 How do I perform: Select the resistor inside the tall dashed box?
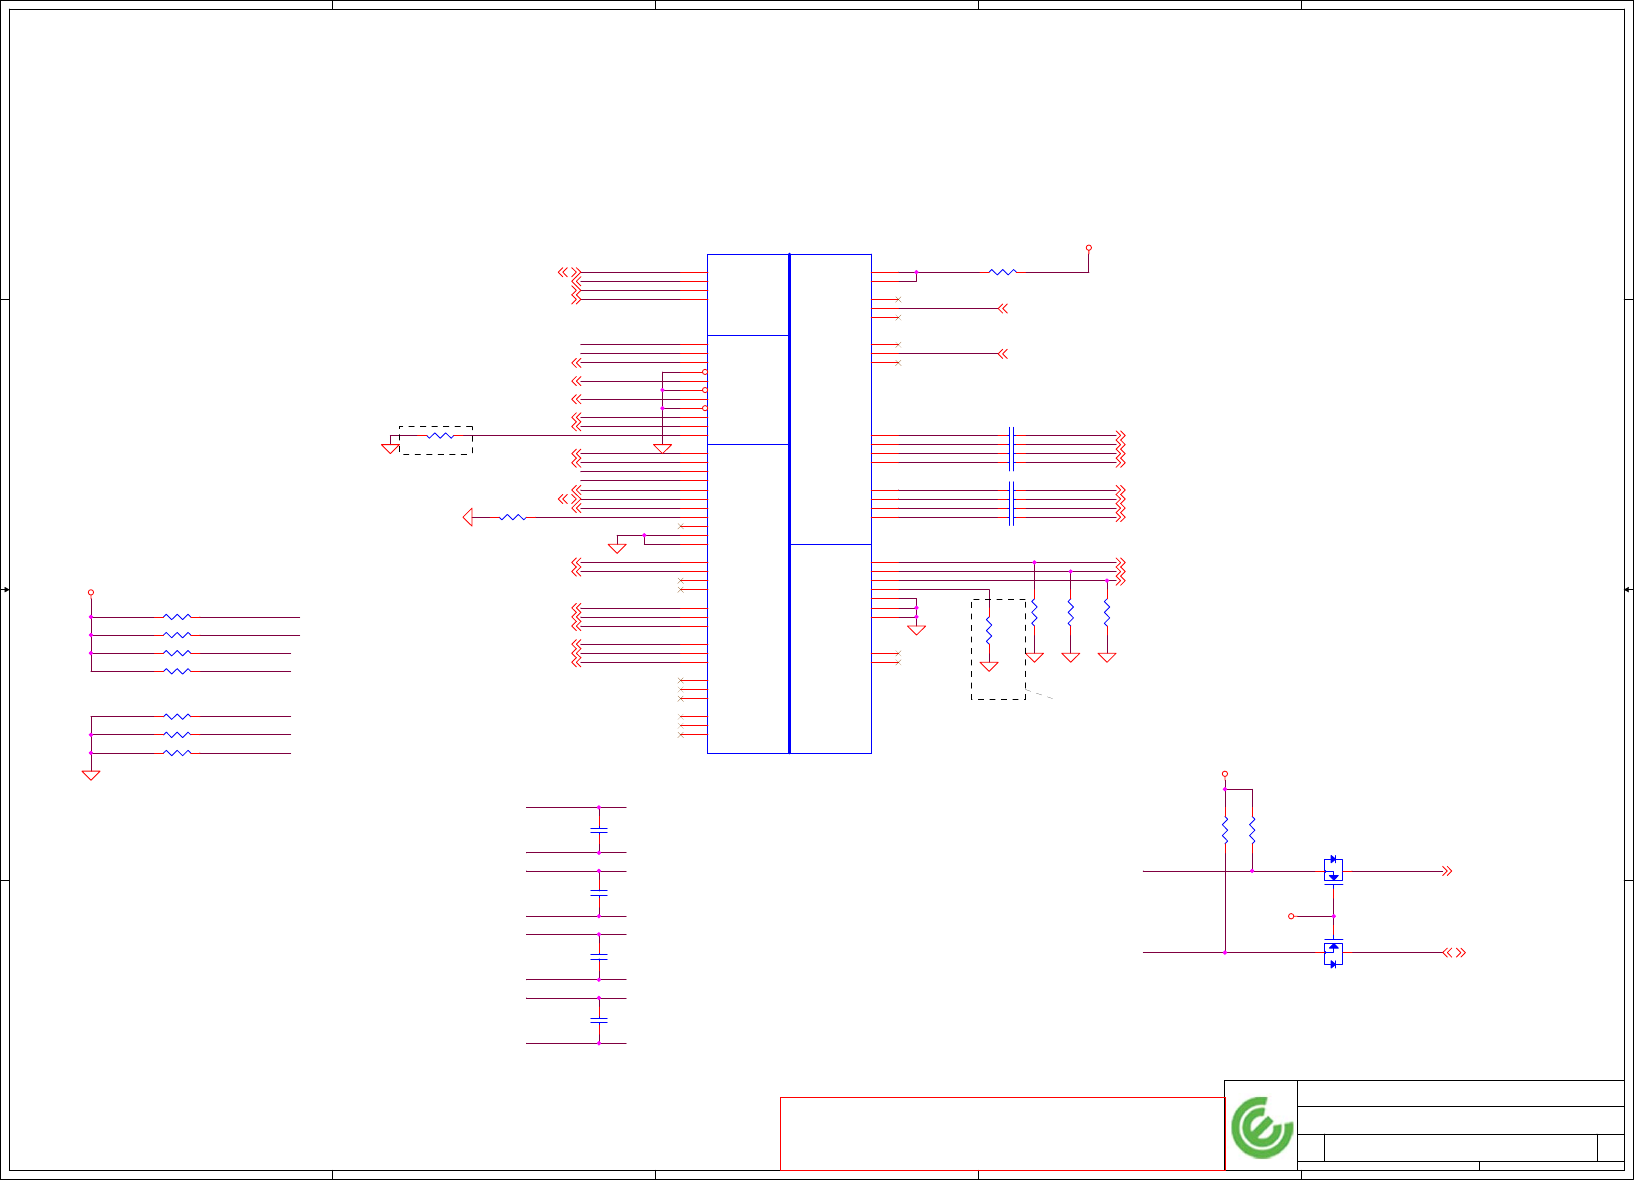[x=989, y=630]
